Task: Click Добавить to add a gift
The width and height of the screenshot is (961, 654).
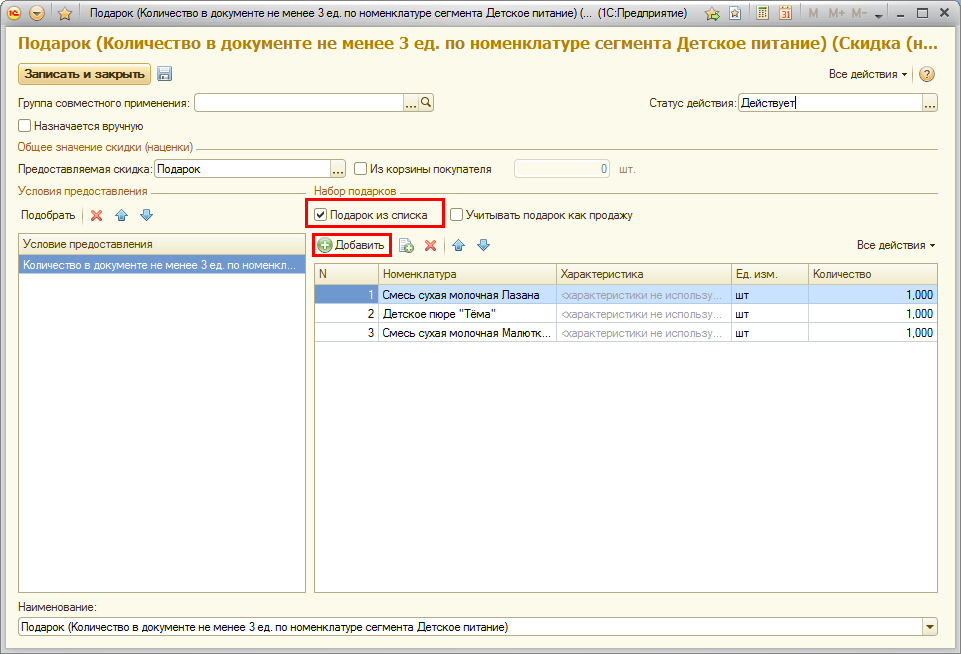Action: [351, 245]
